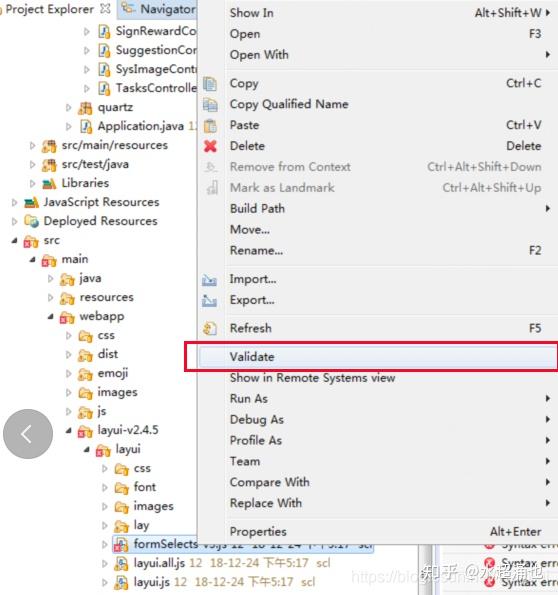Click the Paste clipboard icon
Screen dimensions: 558x595
pos(210,125)
